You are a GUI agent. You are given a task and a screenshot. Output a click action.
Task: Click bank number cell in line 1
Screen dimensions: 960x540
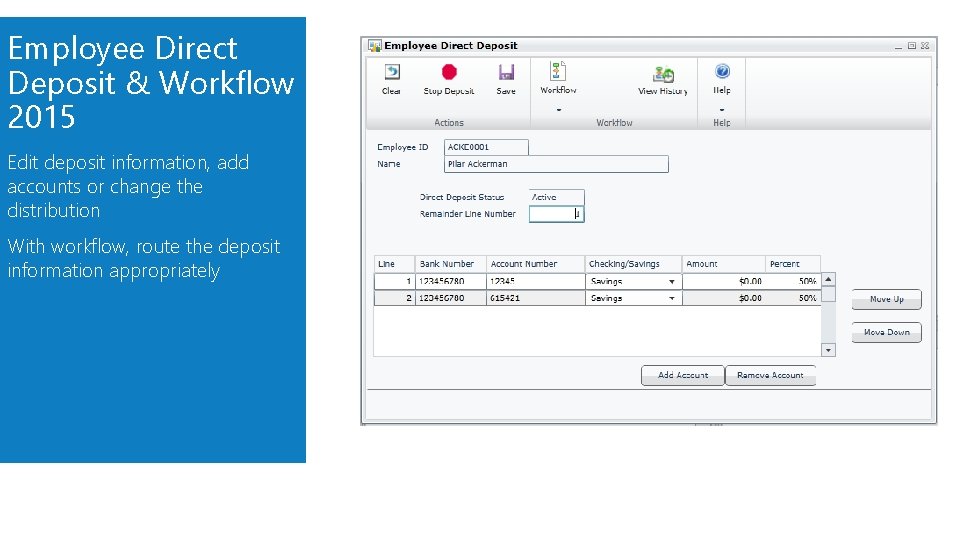[x=451, y=282]
